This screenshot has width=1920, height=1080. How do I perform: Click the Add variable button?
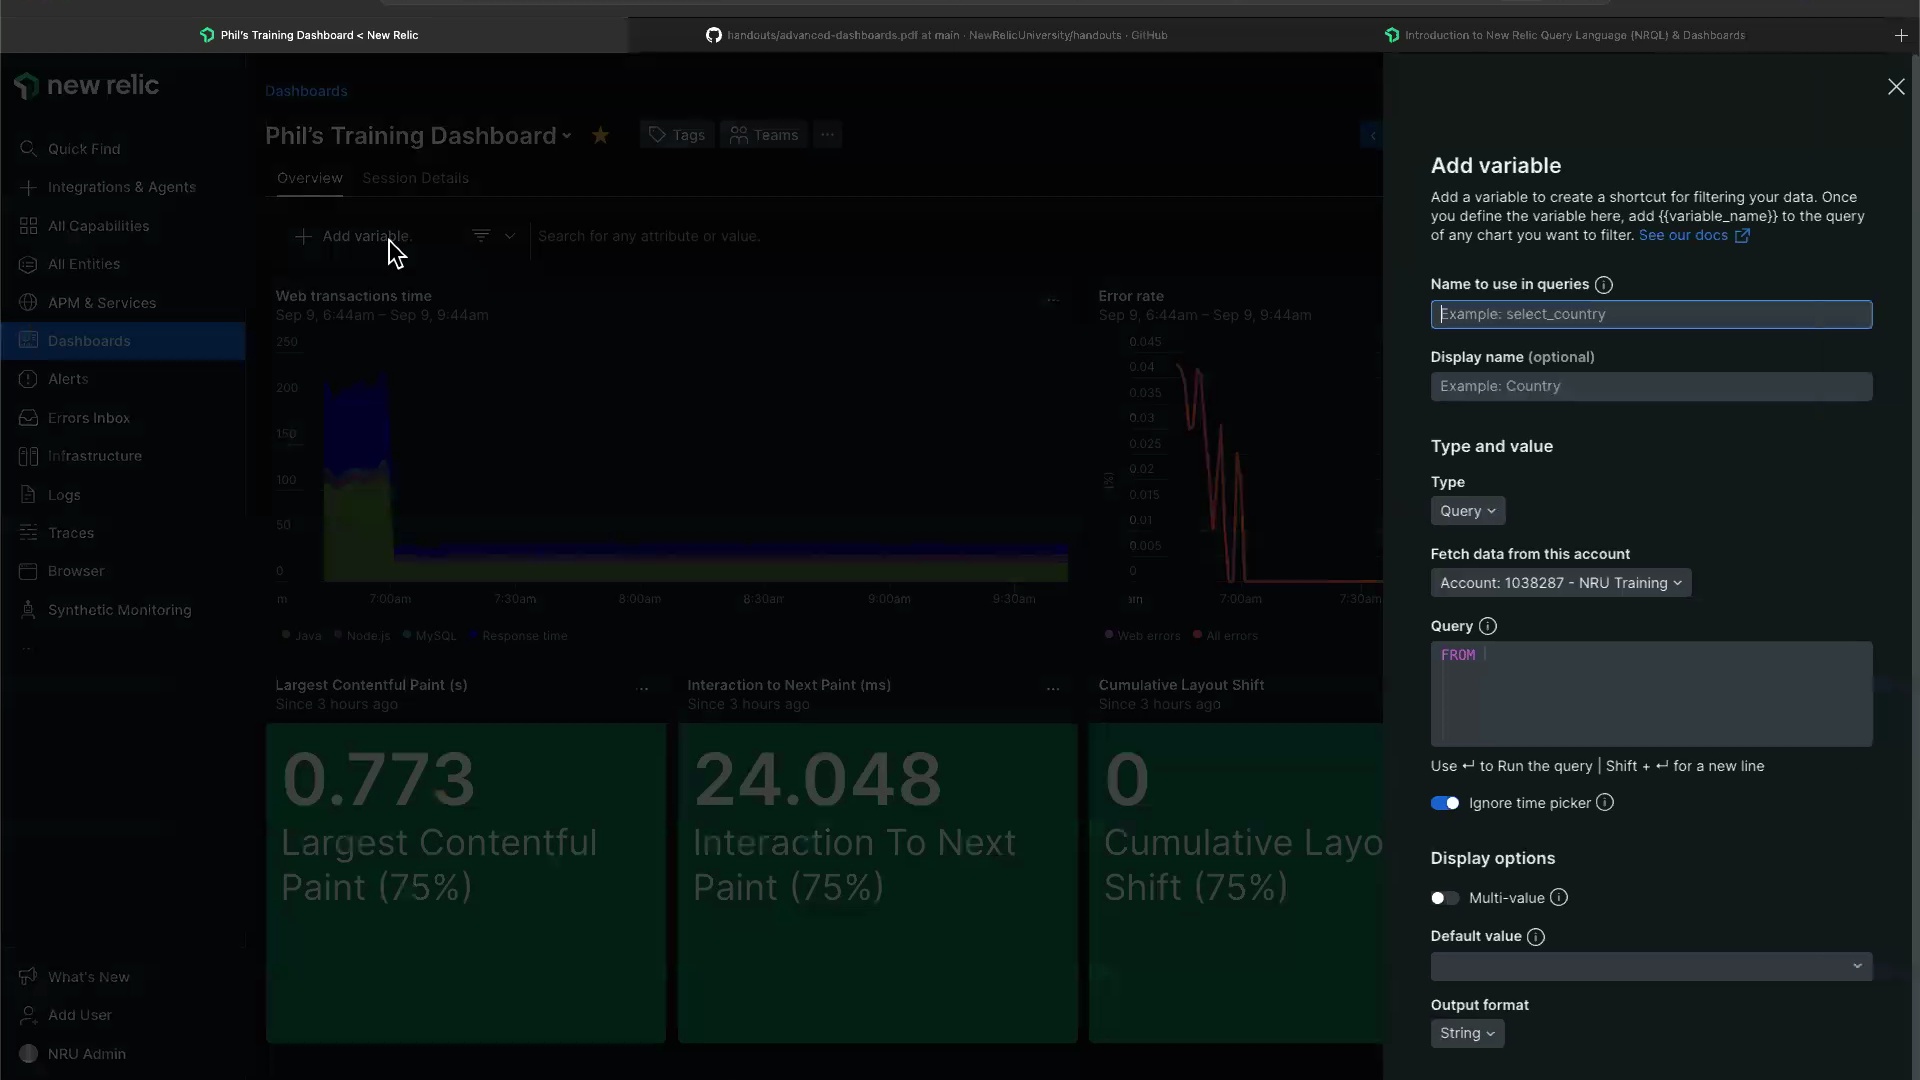tap(353, 236)
